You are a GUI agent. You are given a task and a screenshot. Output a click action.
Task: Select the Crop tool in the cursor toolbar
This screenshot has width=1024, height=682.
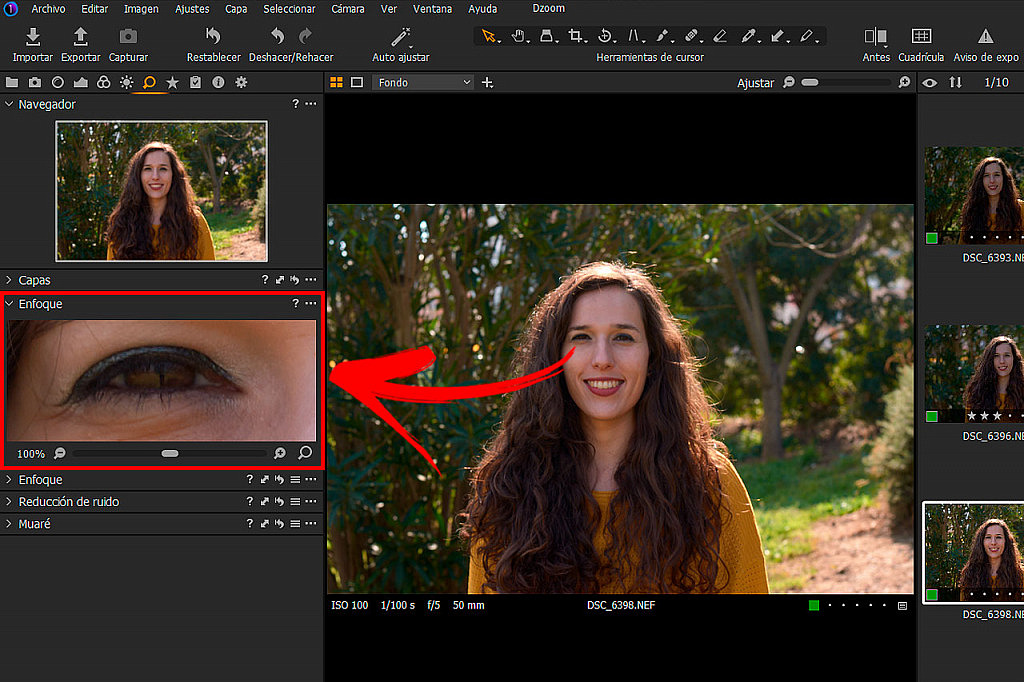pyautogui.click(x=576, y=36)
